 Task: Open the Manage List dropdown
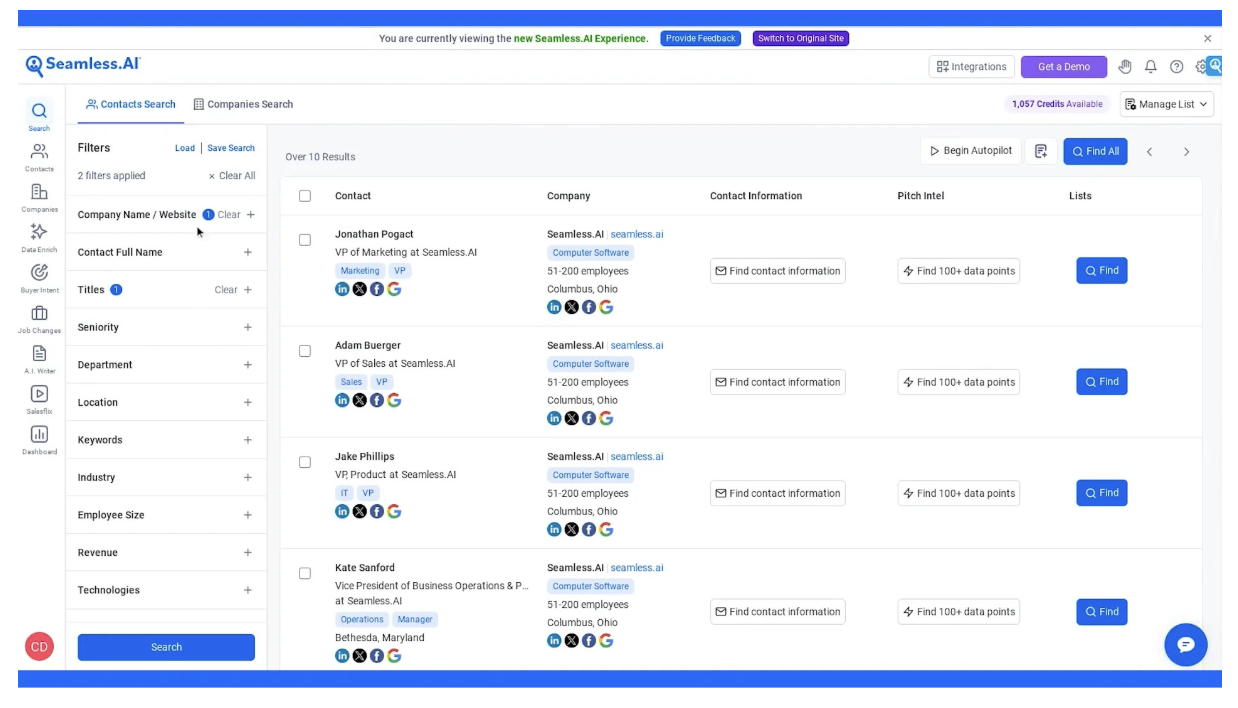[1167, 104]
